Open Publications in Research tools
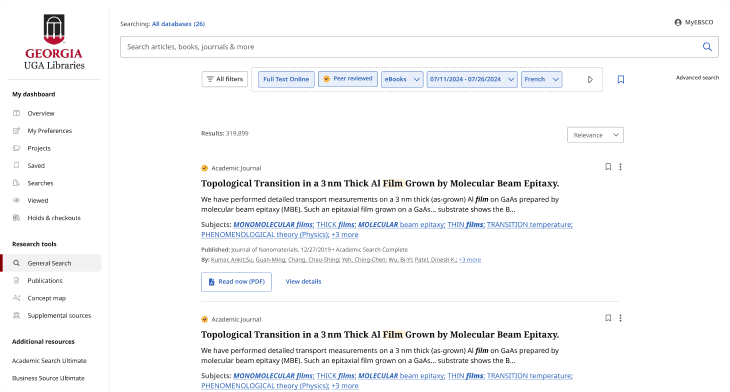The width and height of the screenshot is (730, 392). click(45, 281)
